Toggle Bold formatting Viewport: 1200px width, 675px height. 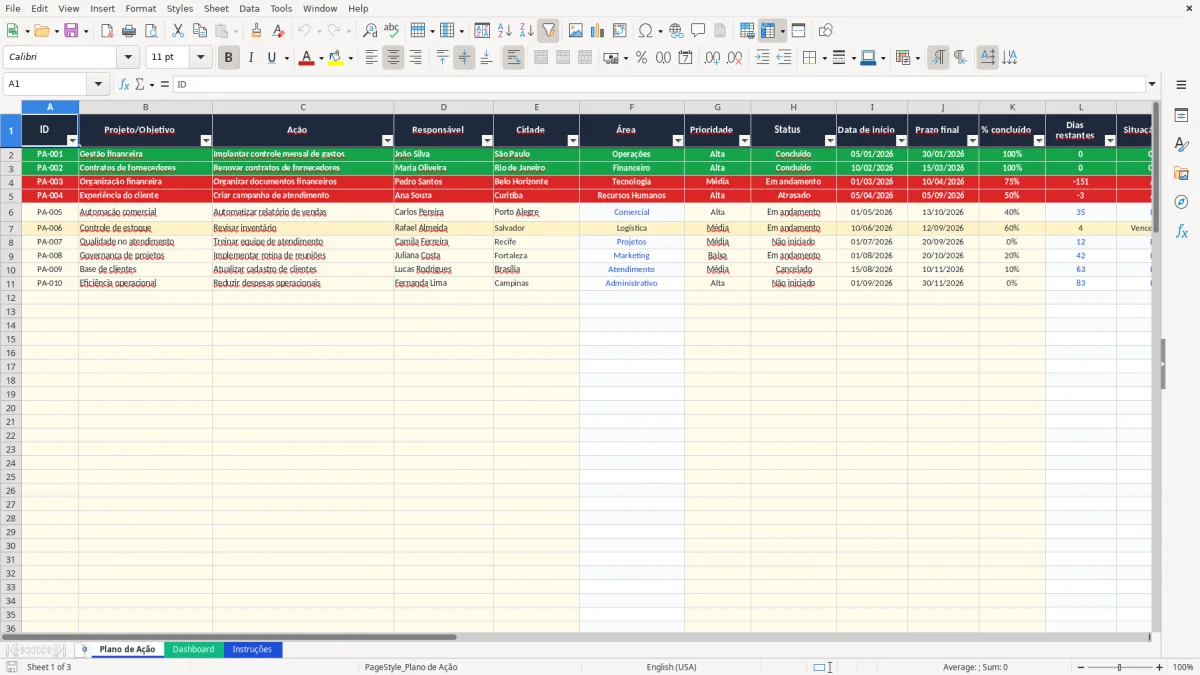228,58
